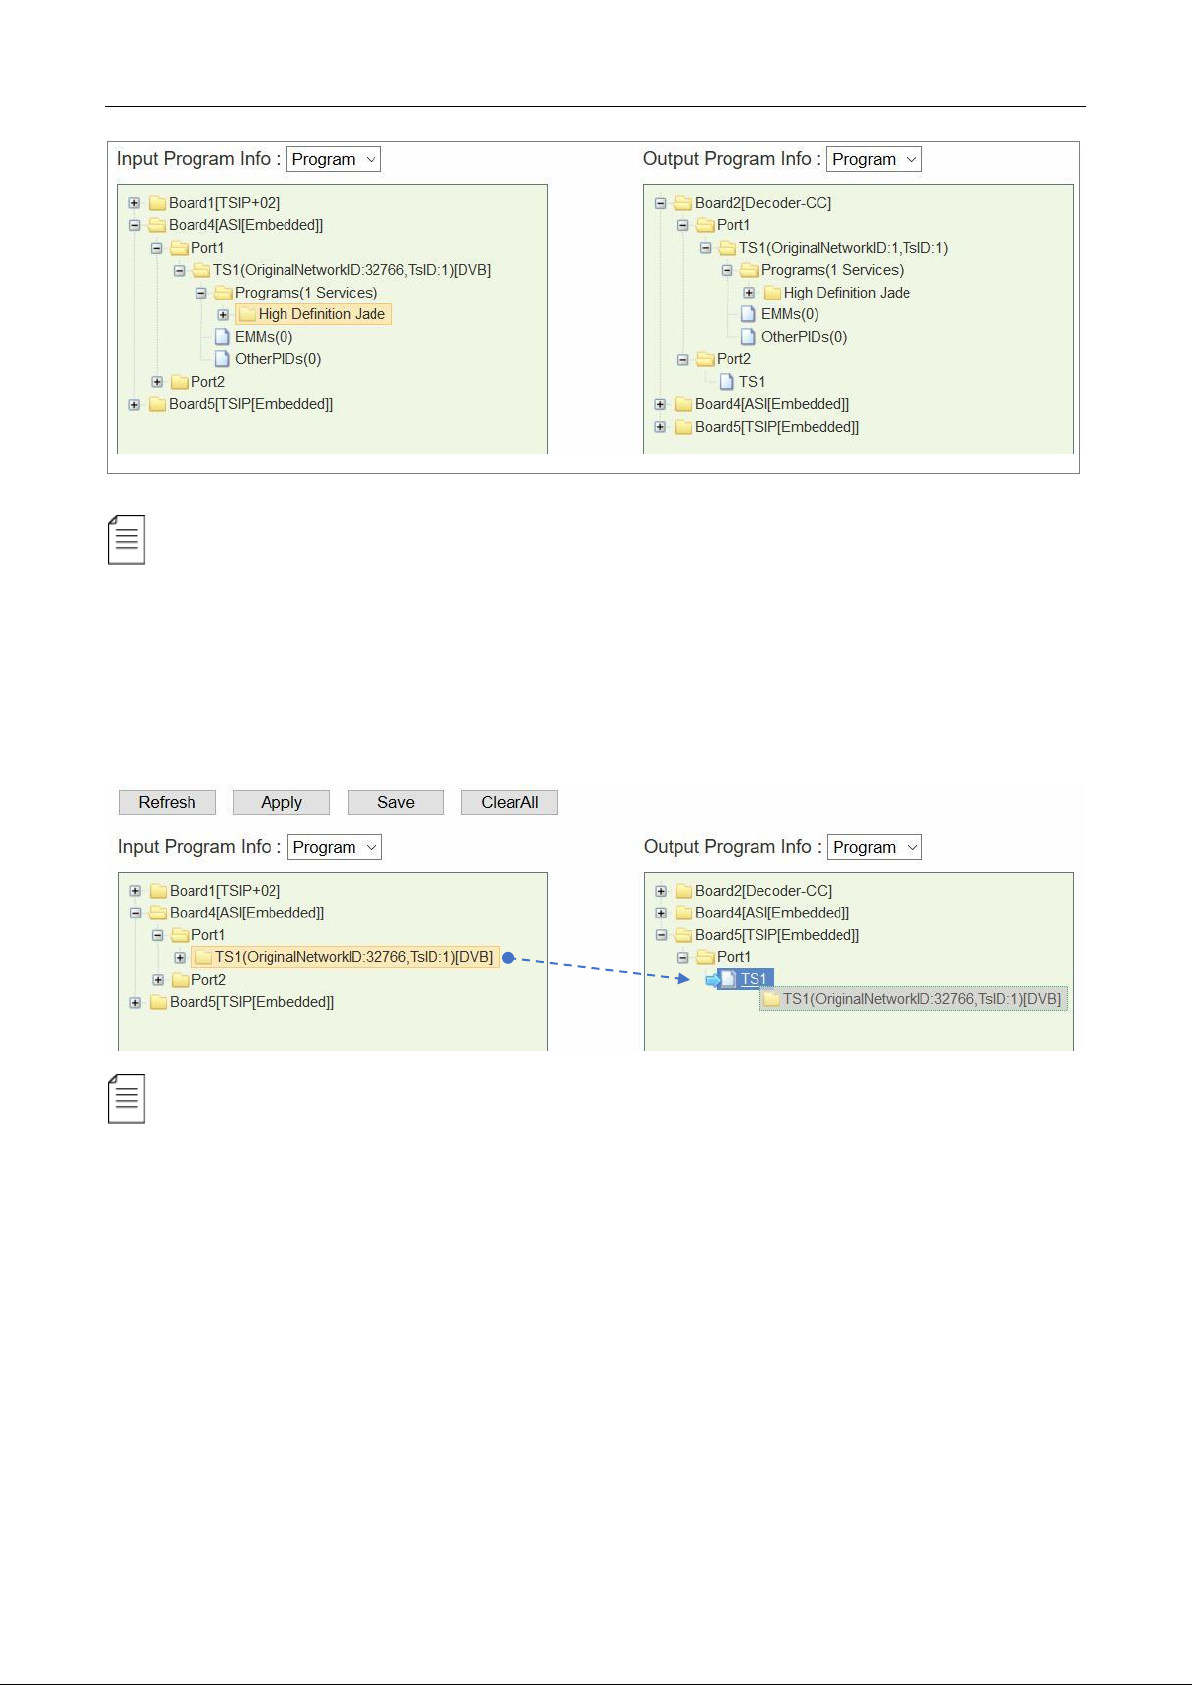Click Port2 folder icon in lower input tree
1192x1685 pixels.
click(180, 980)
